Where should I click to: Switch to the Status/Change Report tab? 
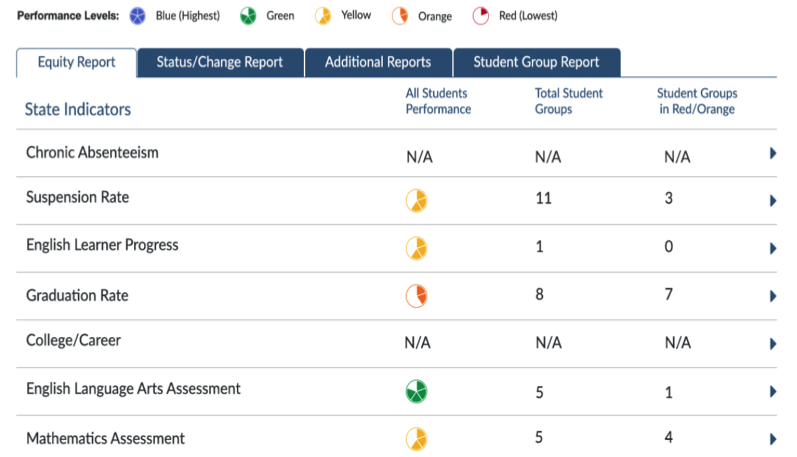point(220,62)
